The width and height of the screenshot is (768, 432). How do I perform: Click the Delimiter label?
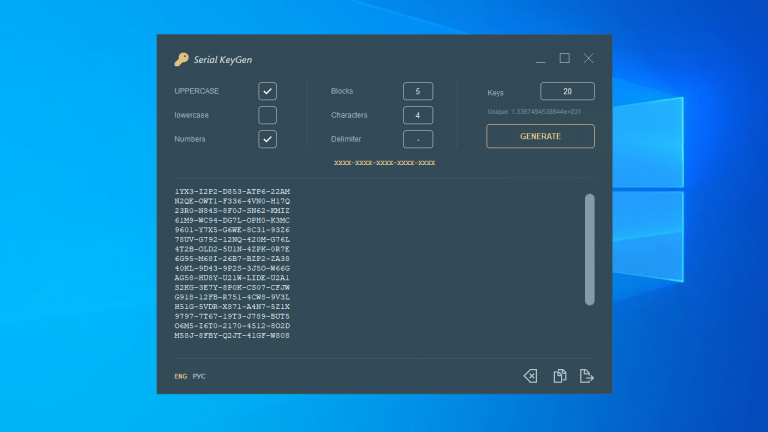[346, 139]
